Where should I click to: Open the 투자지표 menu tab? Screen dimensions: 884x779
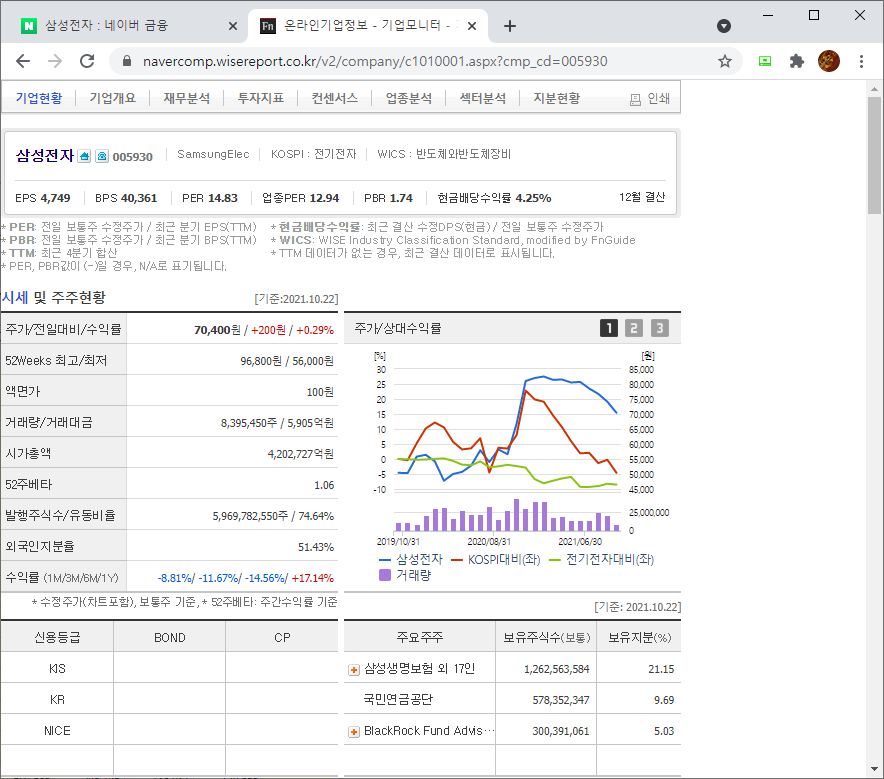coord(260,98)
